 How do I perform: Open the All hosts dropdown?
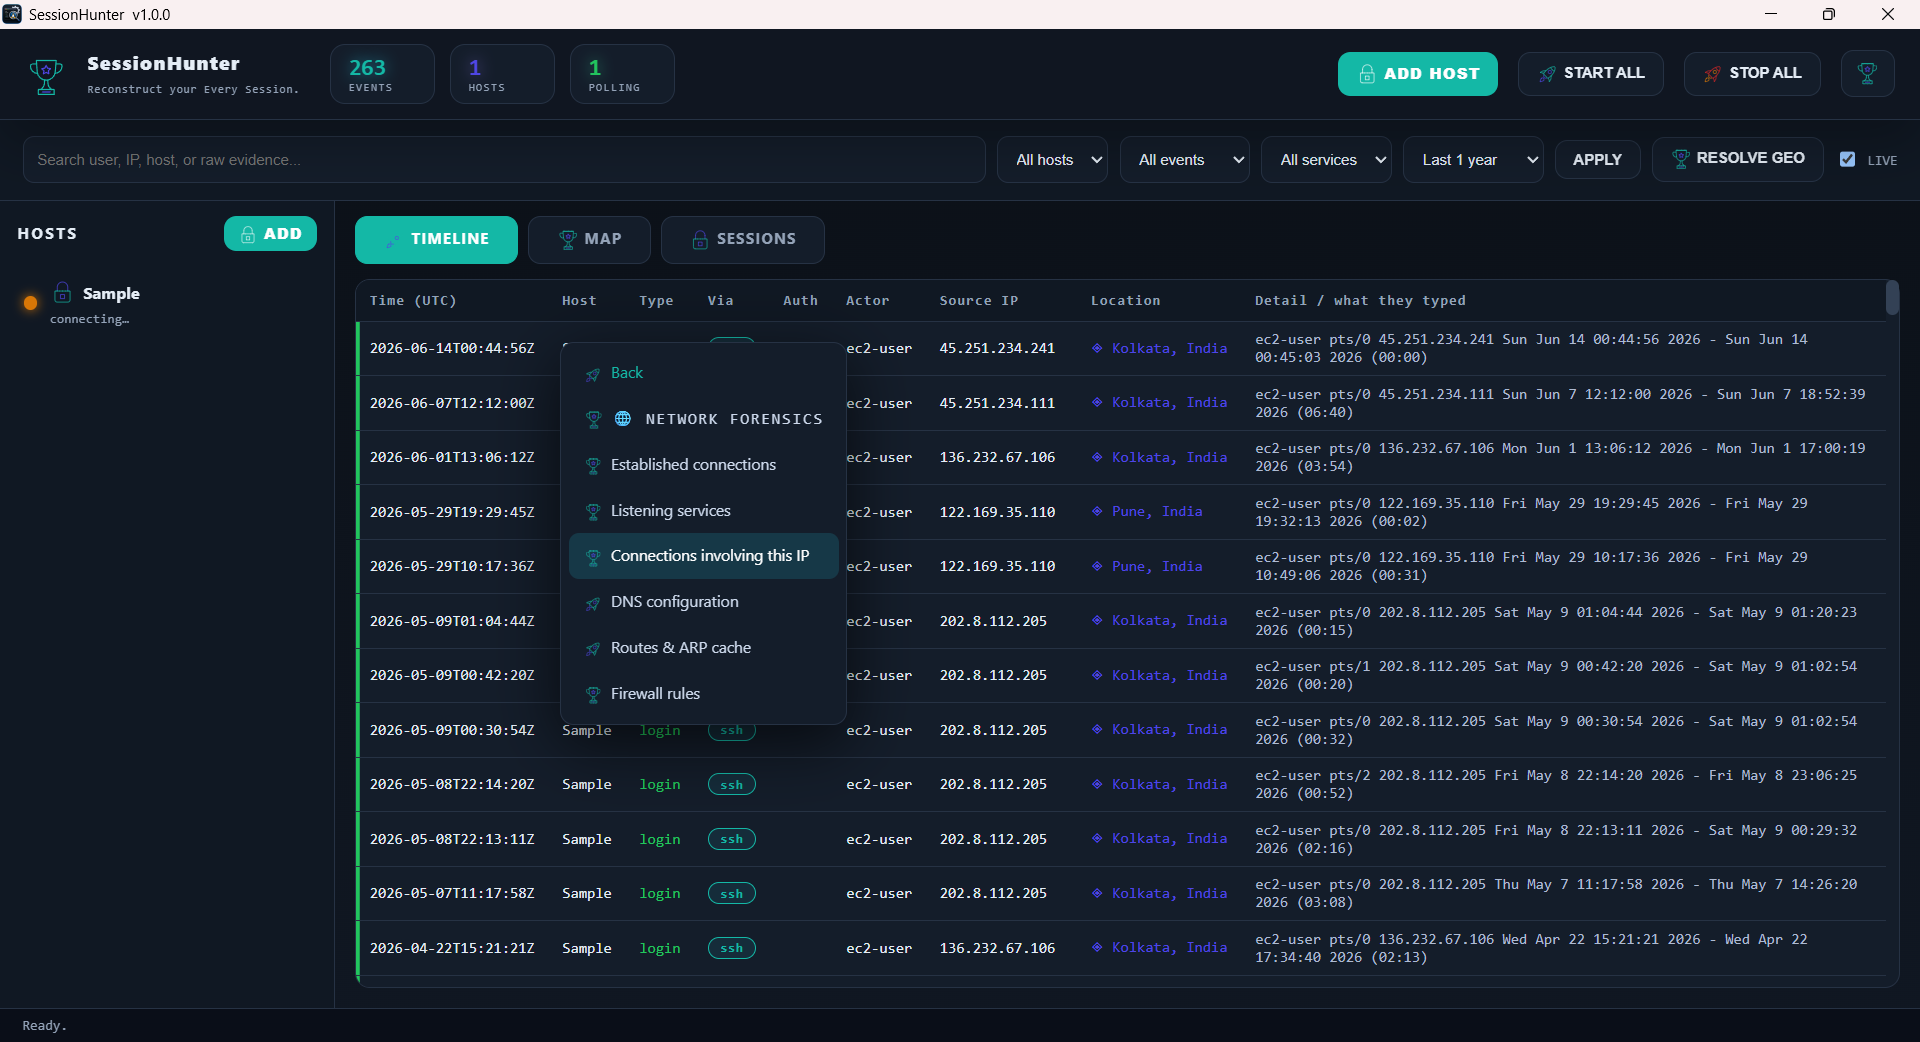(1052, 160)
